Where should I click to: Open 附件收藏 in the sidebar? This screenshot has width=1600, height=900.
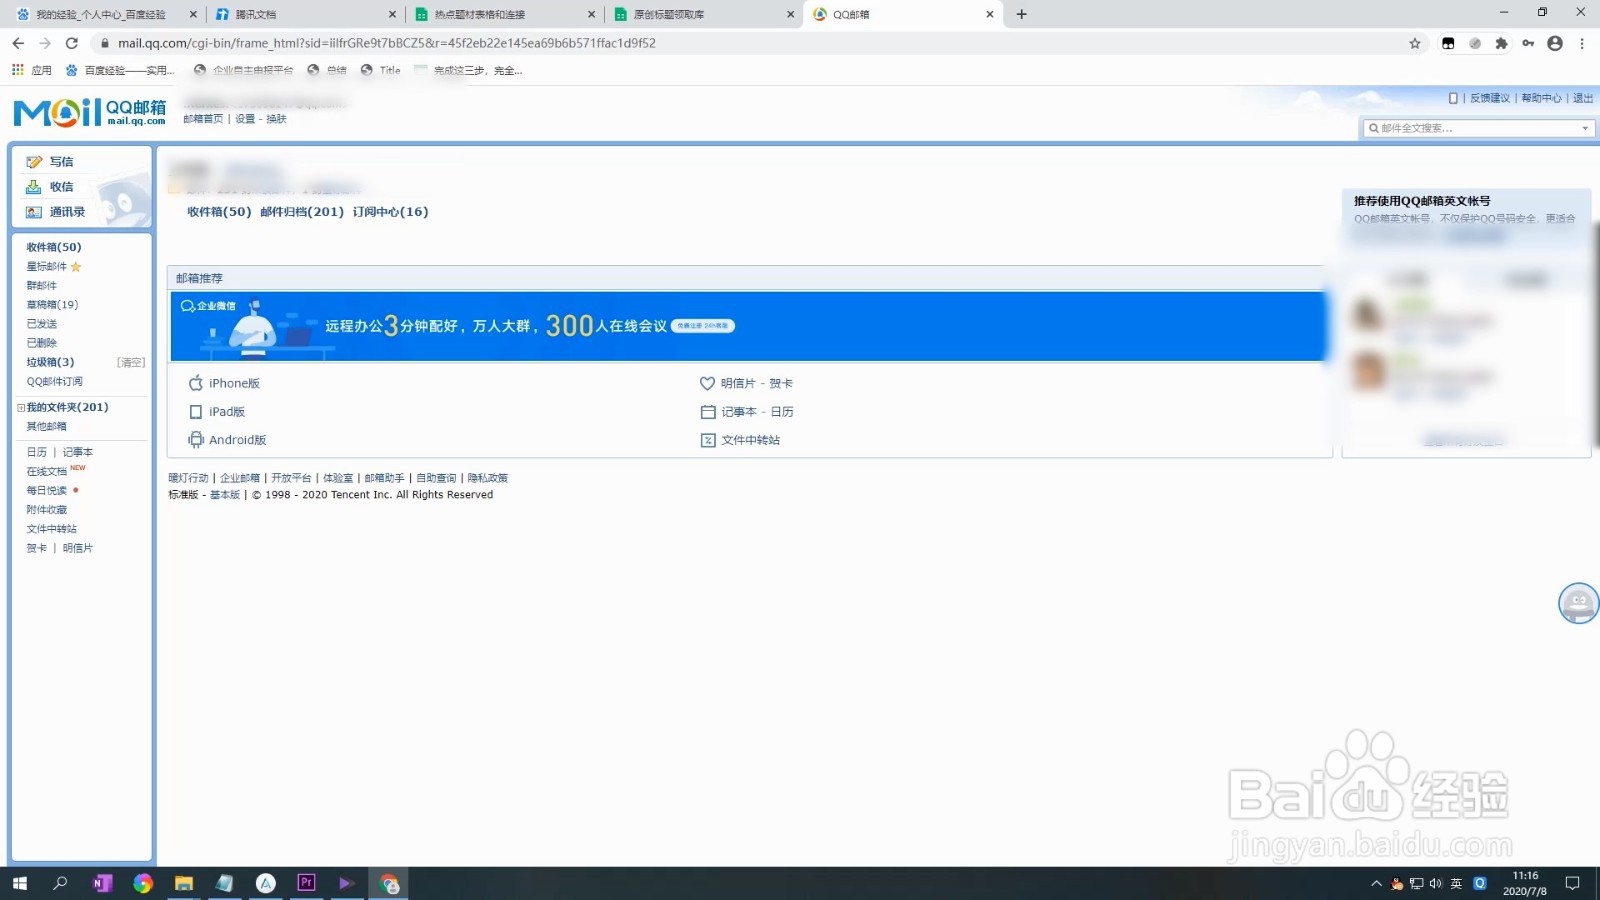[47, 510]
